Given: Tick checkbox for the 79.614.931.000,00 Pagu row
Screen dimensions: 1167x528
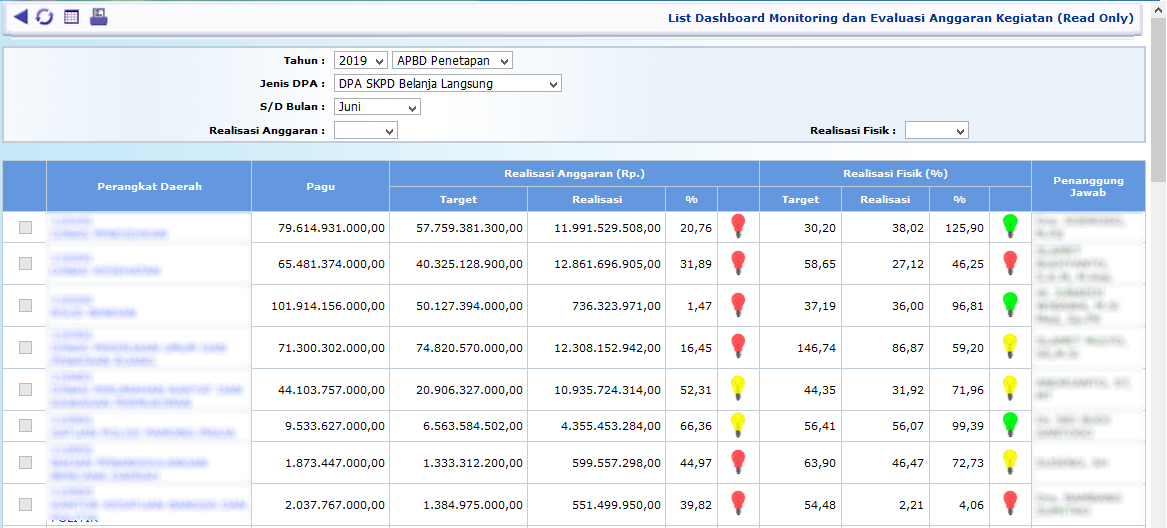Looking at the screenshot, I should click(25, 228).
